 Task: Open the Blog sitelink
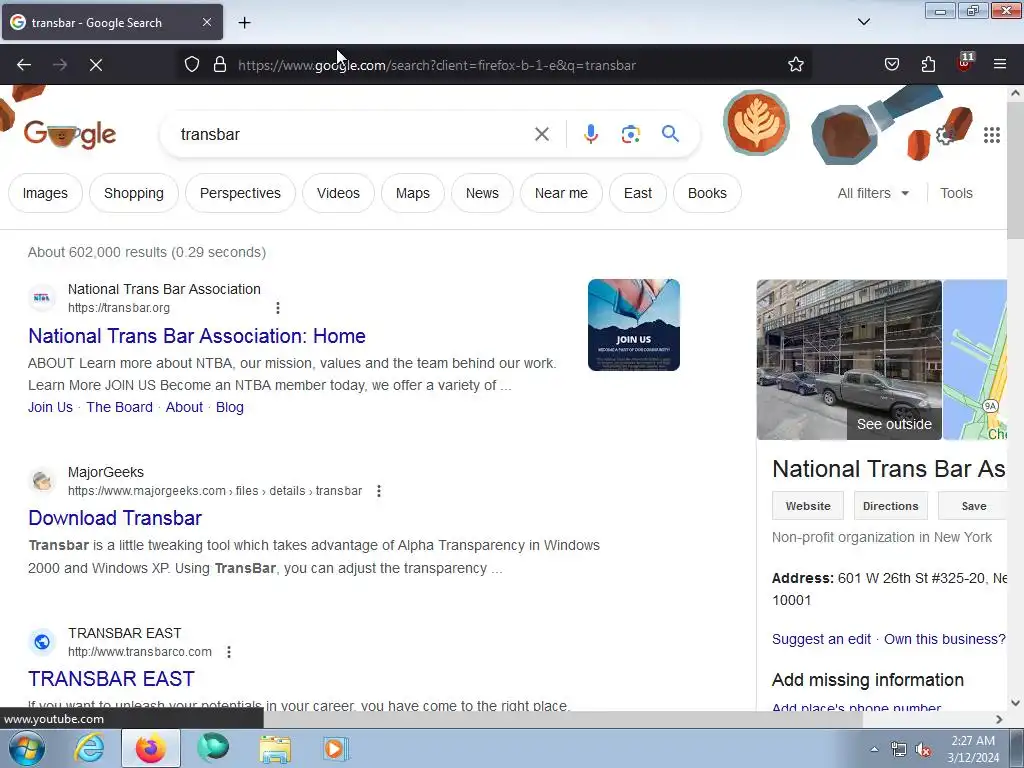click(x=230, y=407)
